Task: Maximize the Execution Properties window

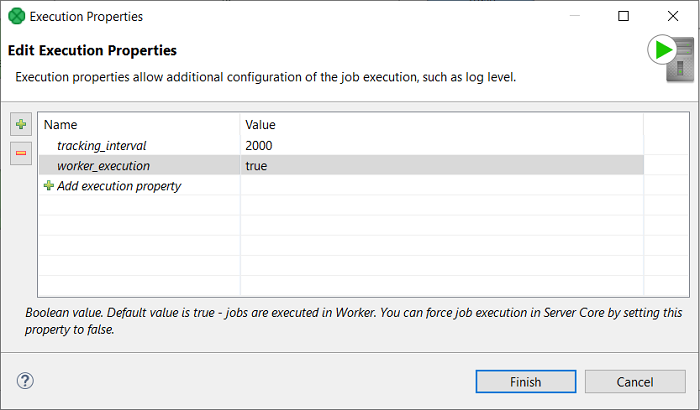Action: (623, 16)
